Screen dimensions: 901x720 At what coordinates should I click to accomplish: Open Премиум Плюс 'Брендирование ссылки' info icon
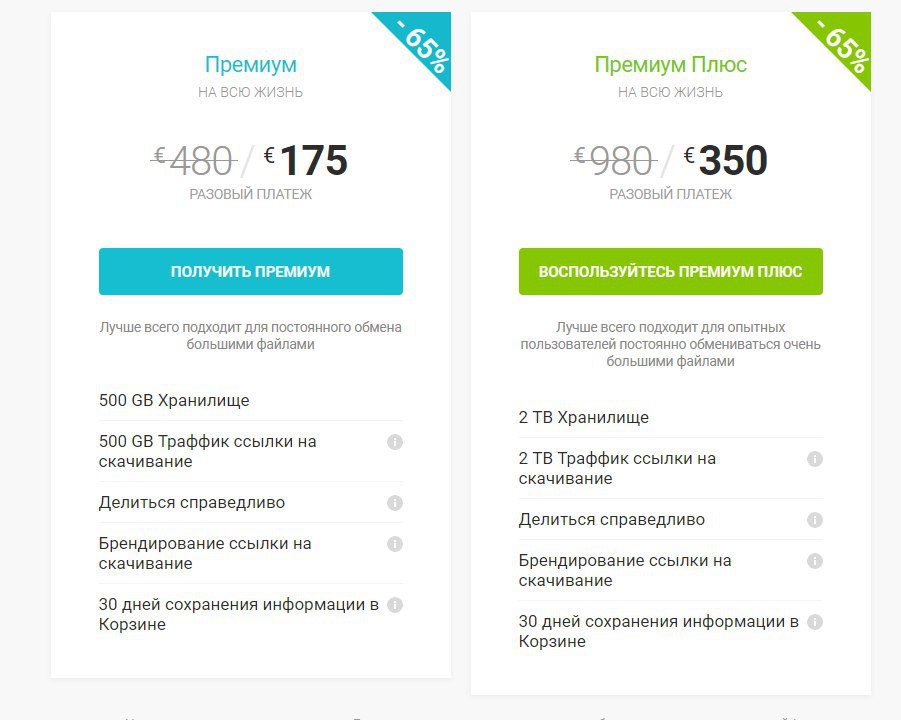coord(815,561)
